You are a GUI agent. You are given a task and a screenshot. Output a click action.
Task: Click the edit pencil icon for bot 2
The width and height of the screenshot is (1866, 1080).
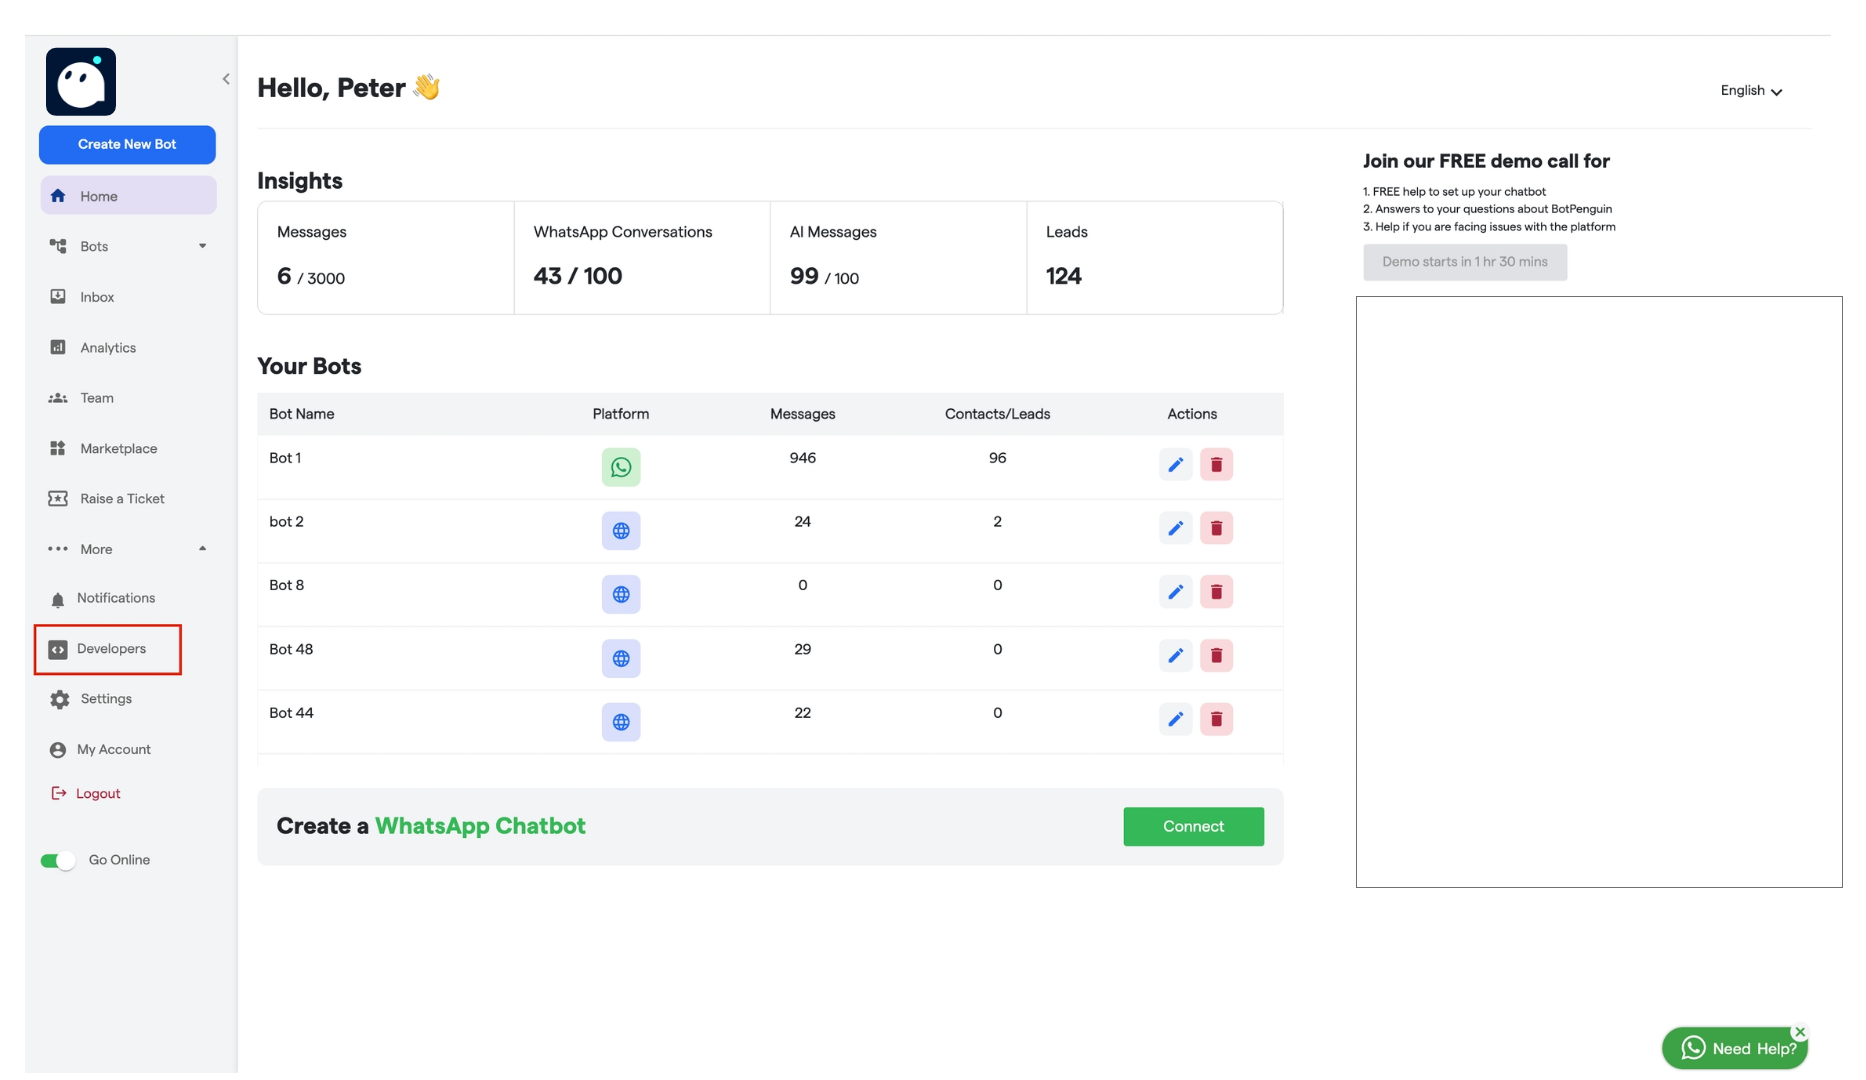[1176, 528]
